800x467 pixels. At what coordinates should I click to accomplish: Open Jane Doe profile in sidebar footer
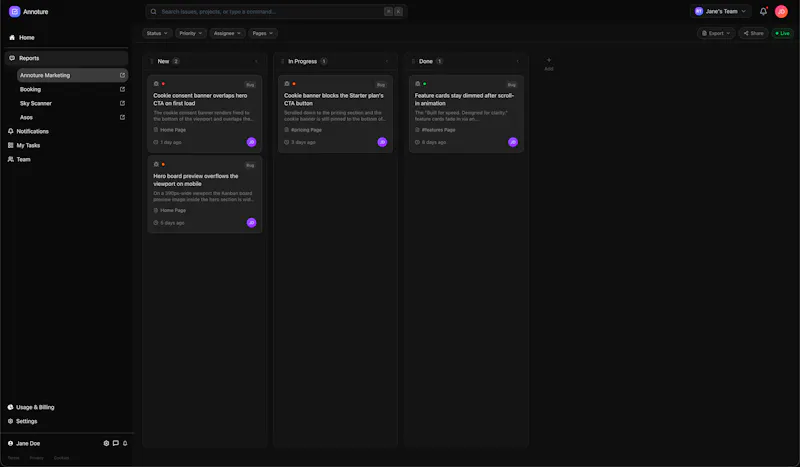click(24, 444)
